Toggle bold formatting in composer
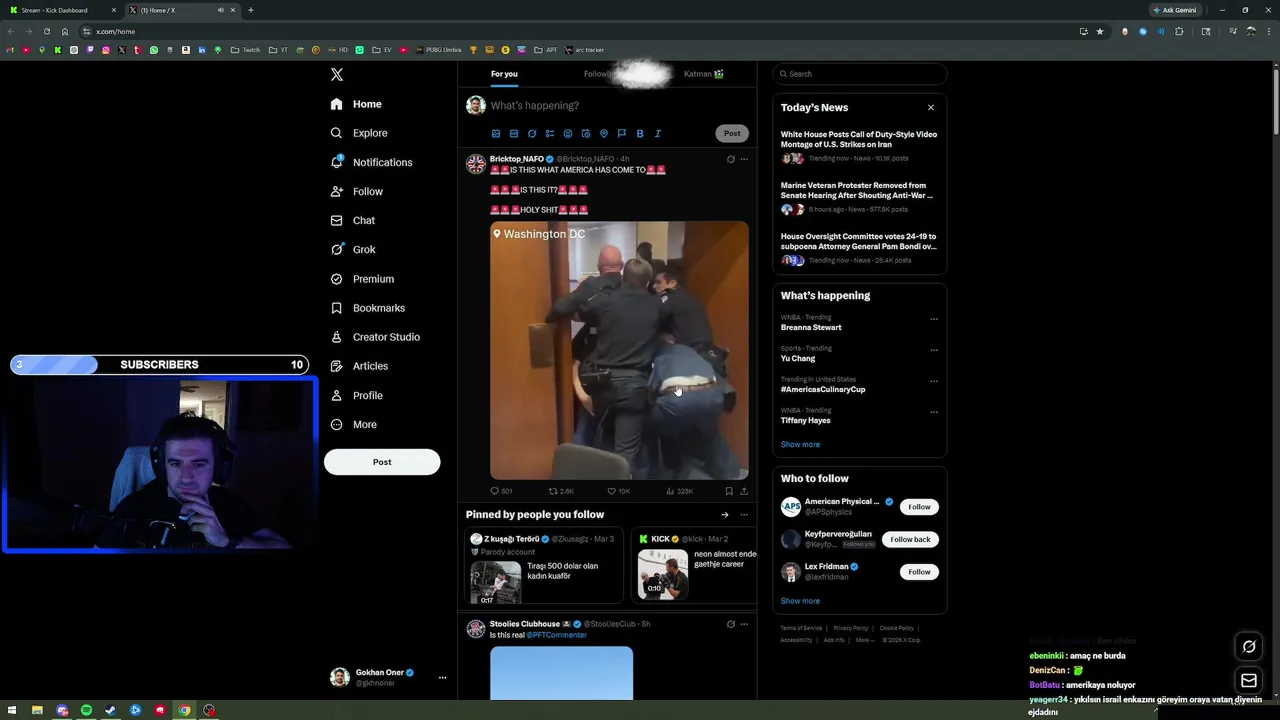Image resolution: width=1280 pixels, height=720 pixels. pyautogui.click(x=640, y=133)
